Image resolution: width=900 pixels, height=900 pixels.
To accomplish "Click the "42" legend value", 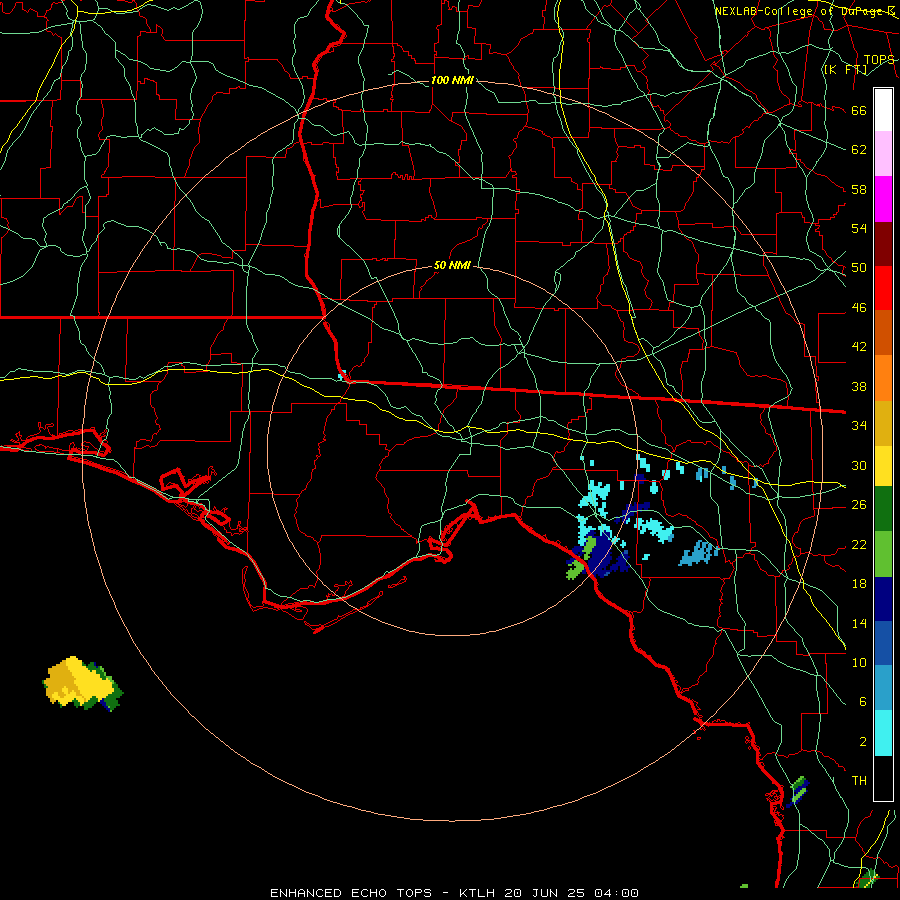I will [859, 347].
